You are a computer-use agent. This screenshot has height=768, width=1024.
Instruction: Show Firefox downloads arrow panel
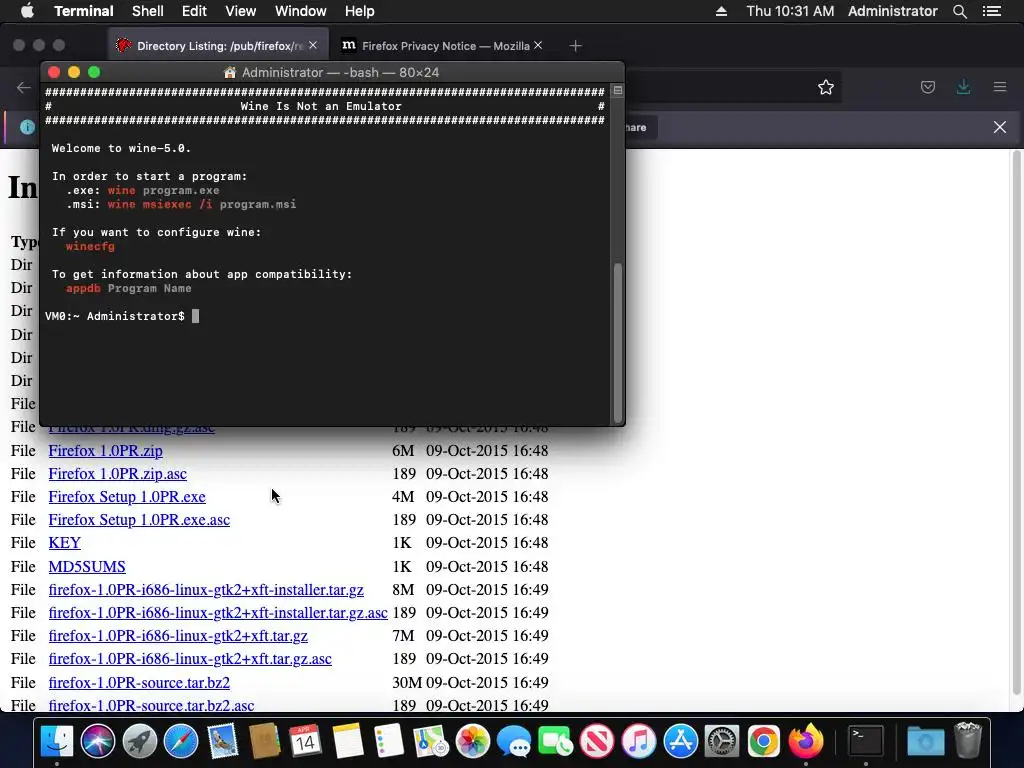pos(963,87)
